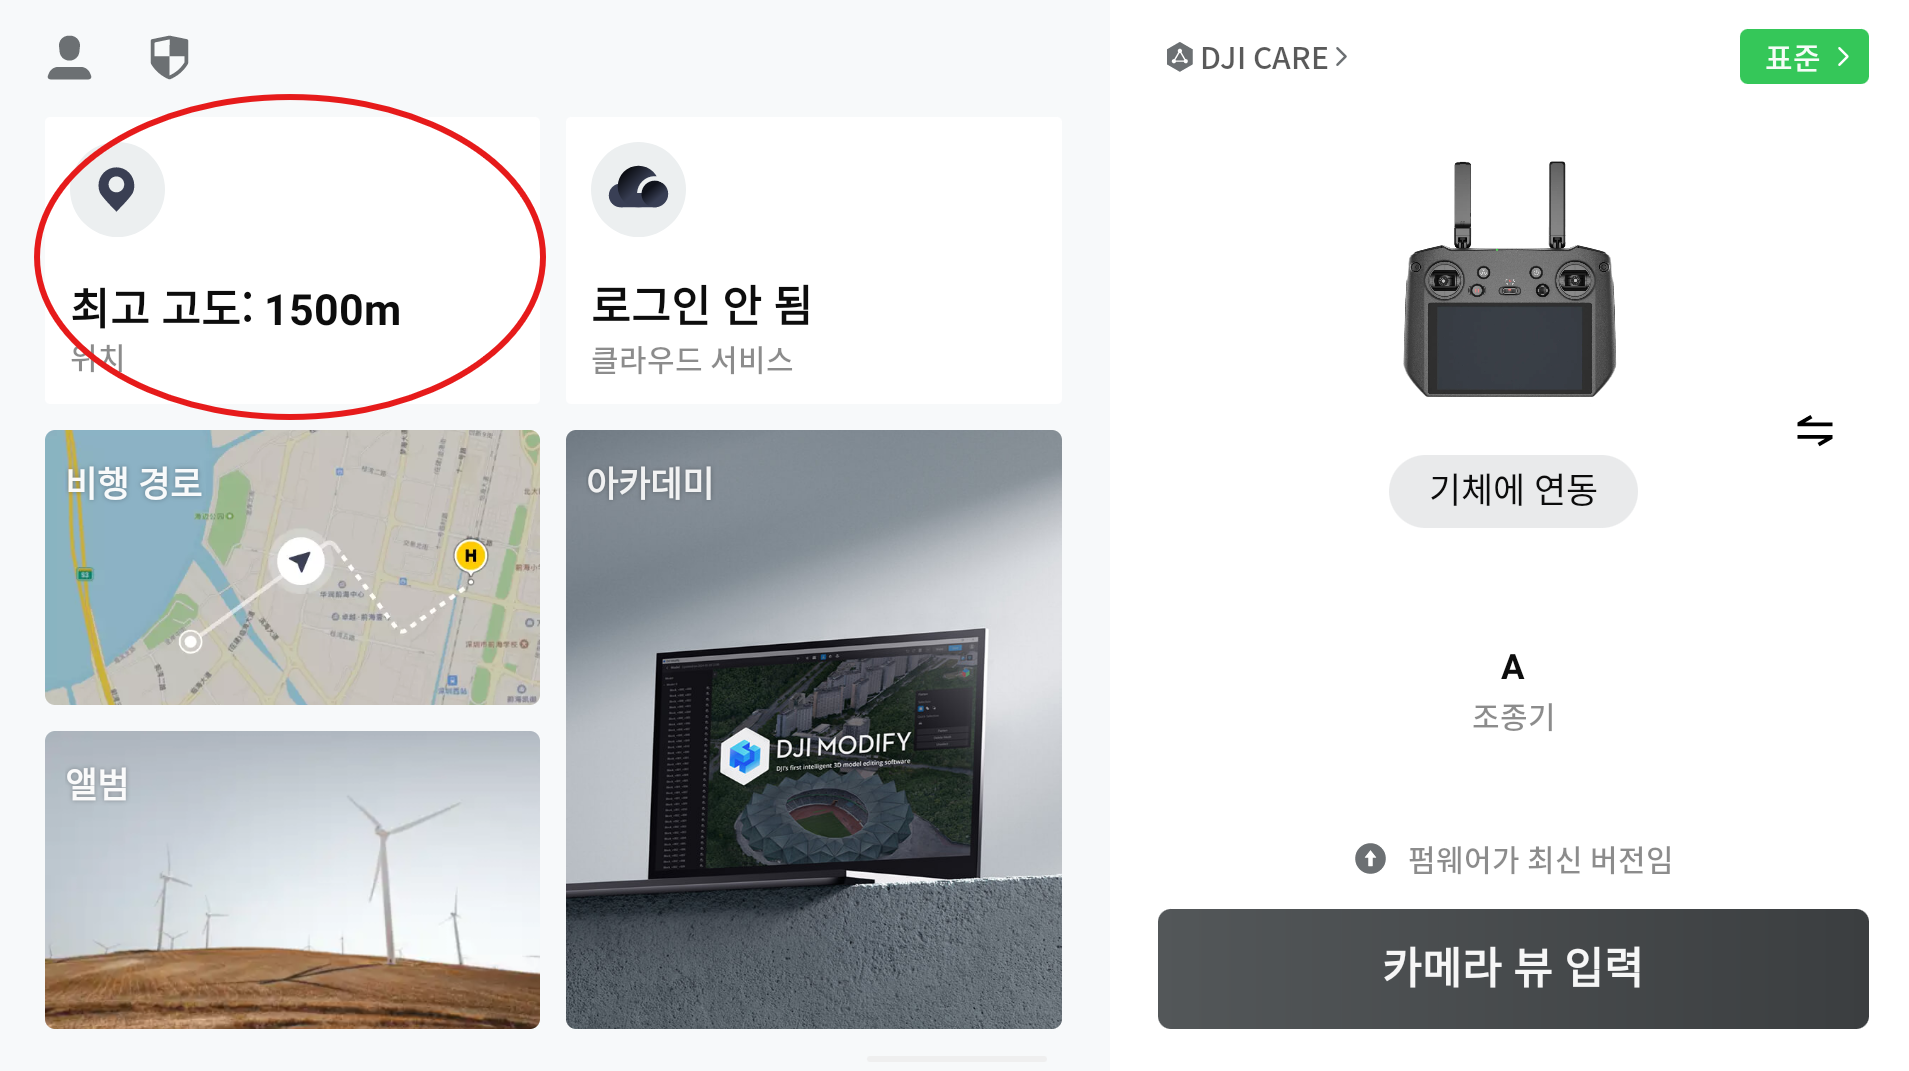Select the 로그인 안 됨 cloud service tile
Screen dimensions: 1909x1071
pyautogui.click(x=814, y=260)
